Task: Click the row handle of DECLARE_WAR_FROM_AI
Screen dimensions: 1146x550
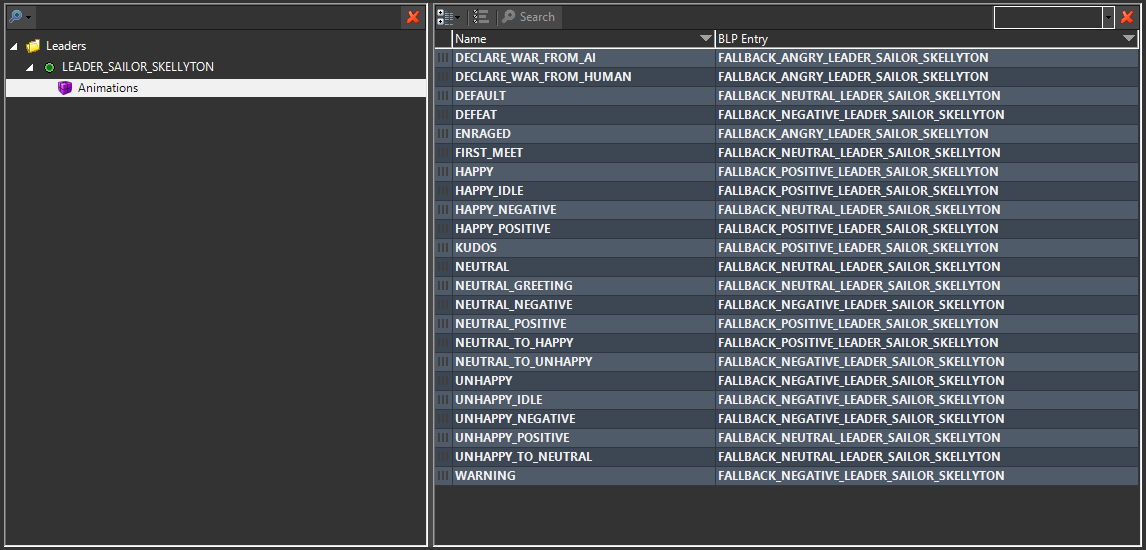Action: coord(443,58)
